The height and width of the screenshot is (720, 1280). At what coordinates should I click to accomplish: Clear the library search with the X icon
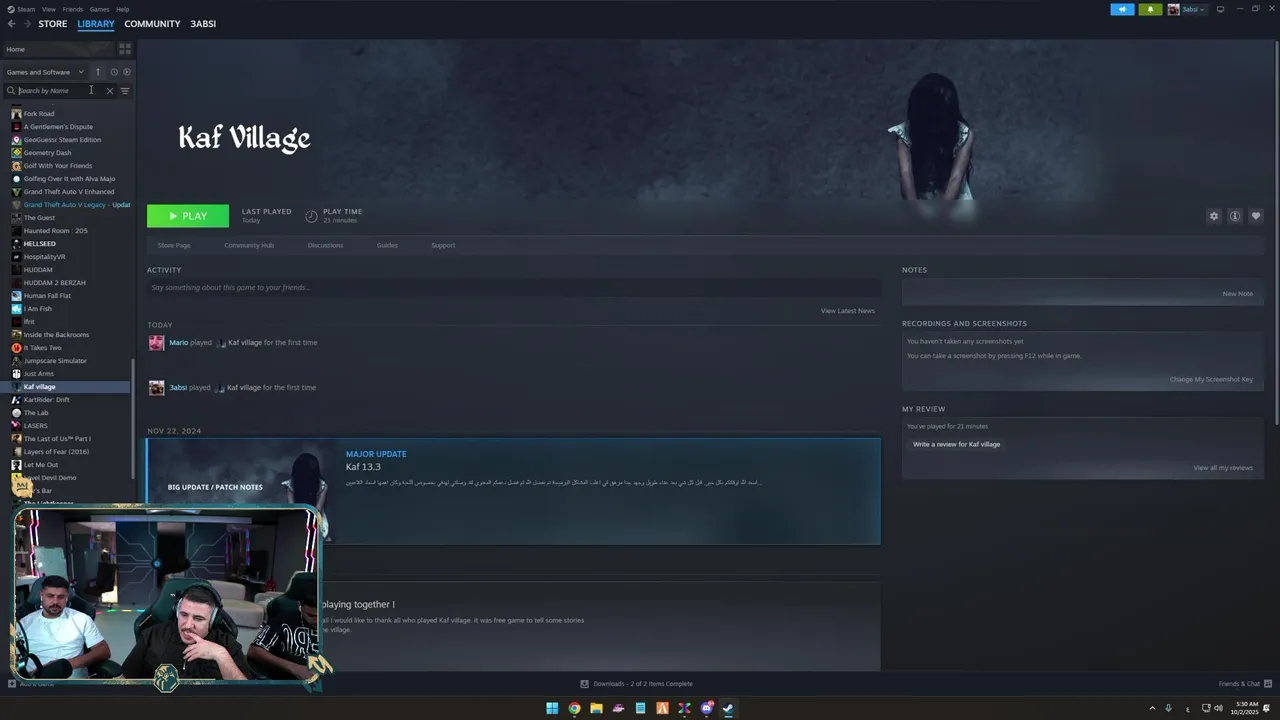coord(110,91)
